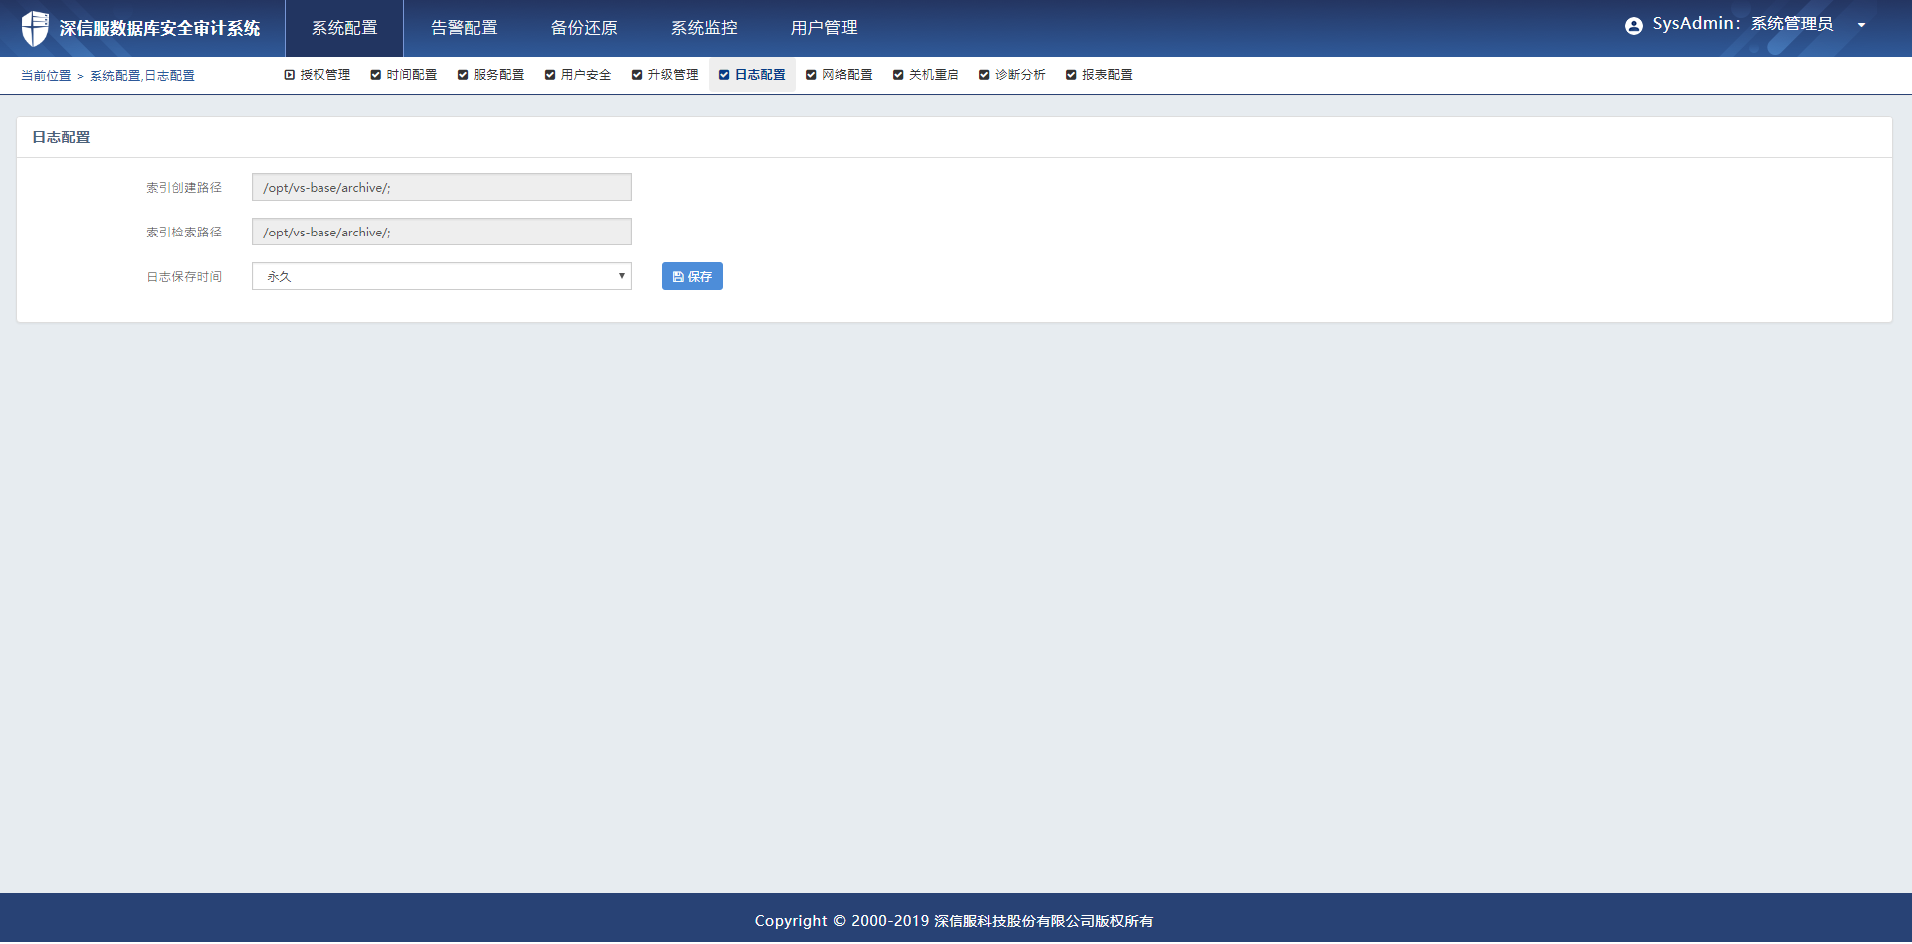Screen dimensions: 1912x944
Task: Click the shield logo icon
Action: click(x=35, y=28)
